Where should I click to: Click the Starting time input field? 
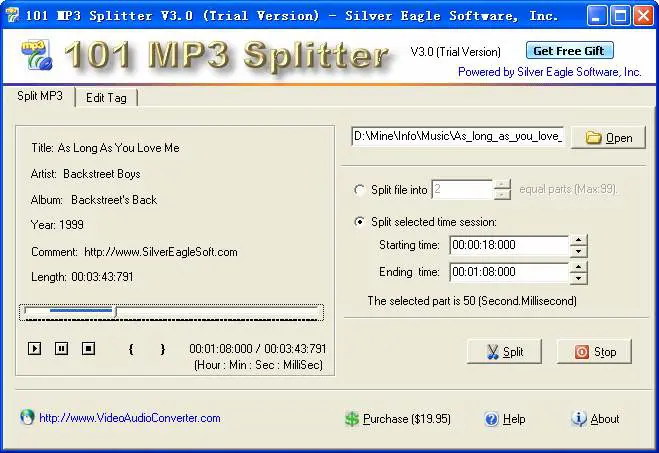tap(509, 245)
